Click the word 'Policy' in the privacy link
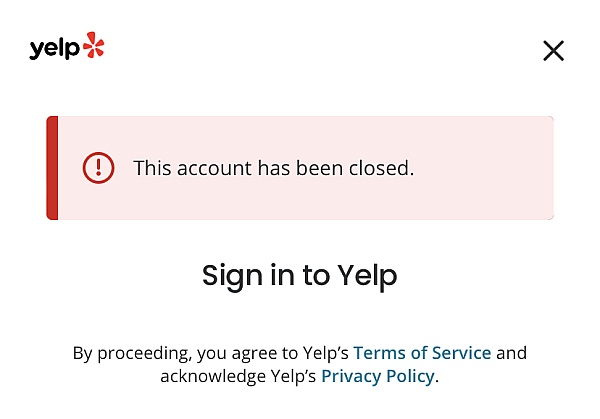The width and height of the screenshot is (600, 419). pyautogui.click(x=410, y=376)
